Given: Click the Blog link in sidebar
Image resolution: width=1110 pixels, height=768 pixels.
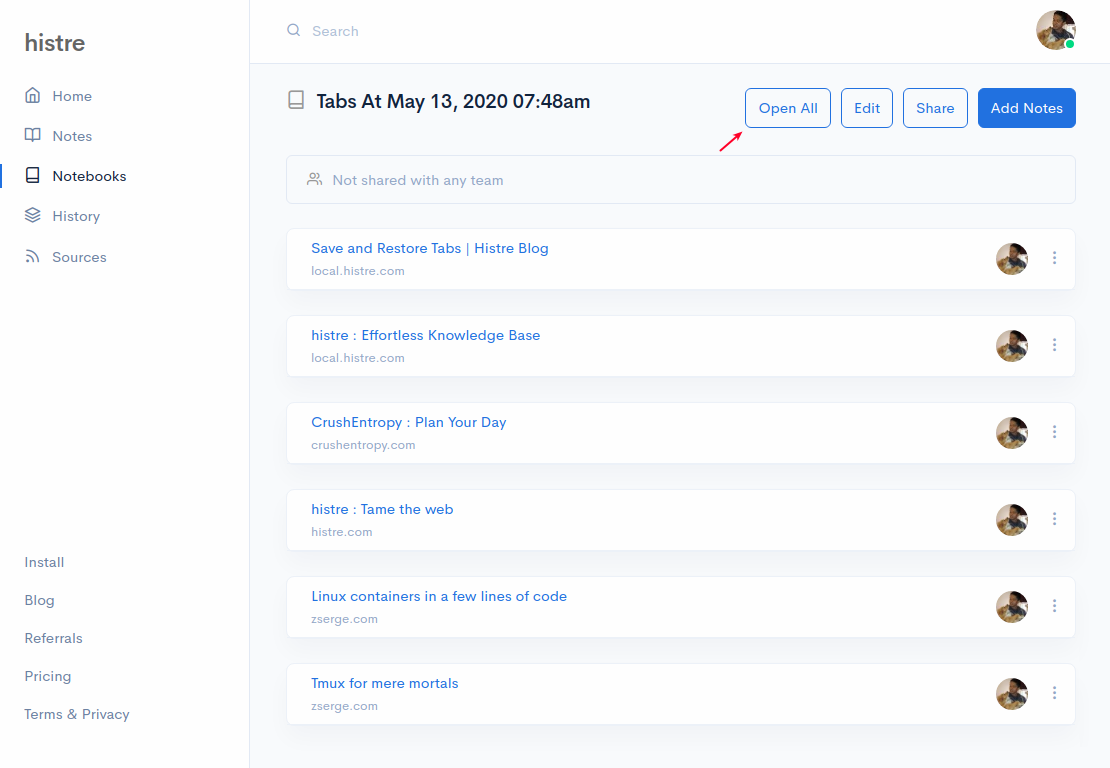Looking at the screenshot, I should point(39,600).
